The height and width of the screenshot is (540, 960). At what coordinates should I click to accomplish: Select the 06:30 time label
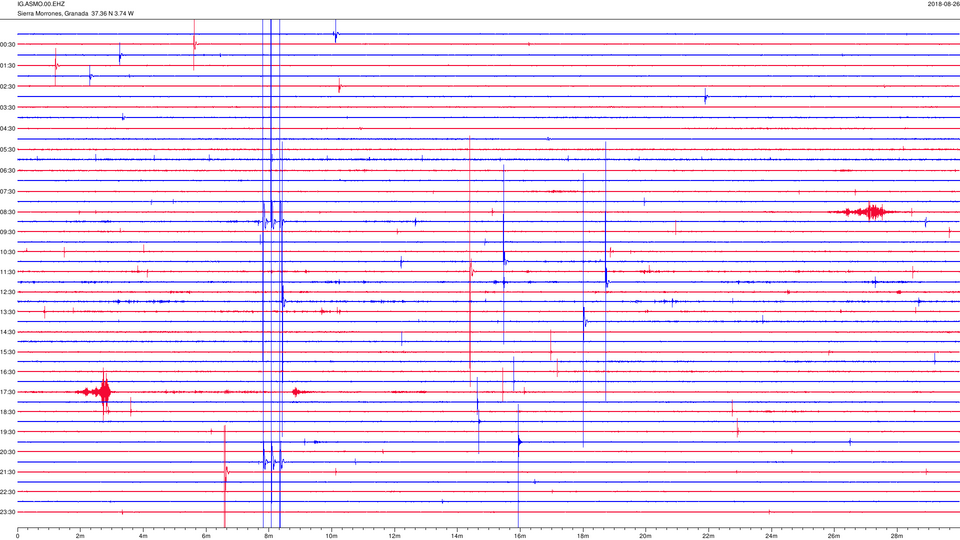(x=7, y=171)
